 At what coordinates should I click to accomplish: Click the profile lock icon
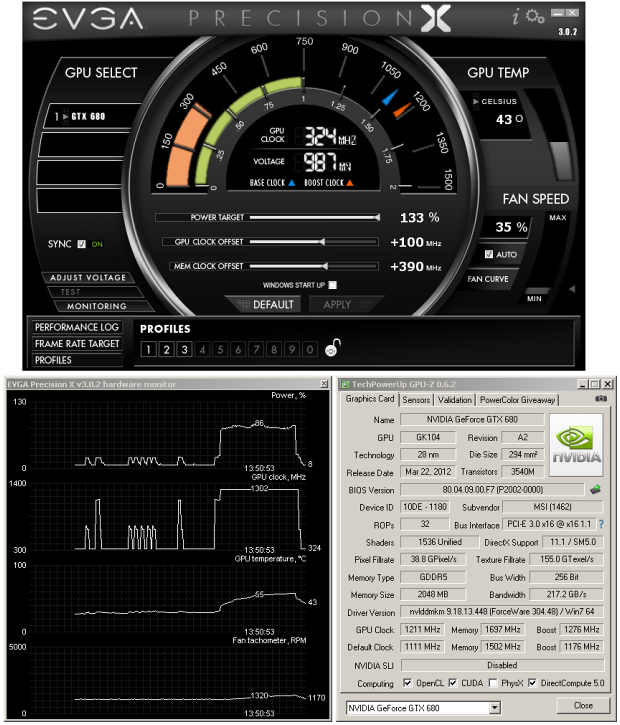pos(333,348)
